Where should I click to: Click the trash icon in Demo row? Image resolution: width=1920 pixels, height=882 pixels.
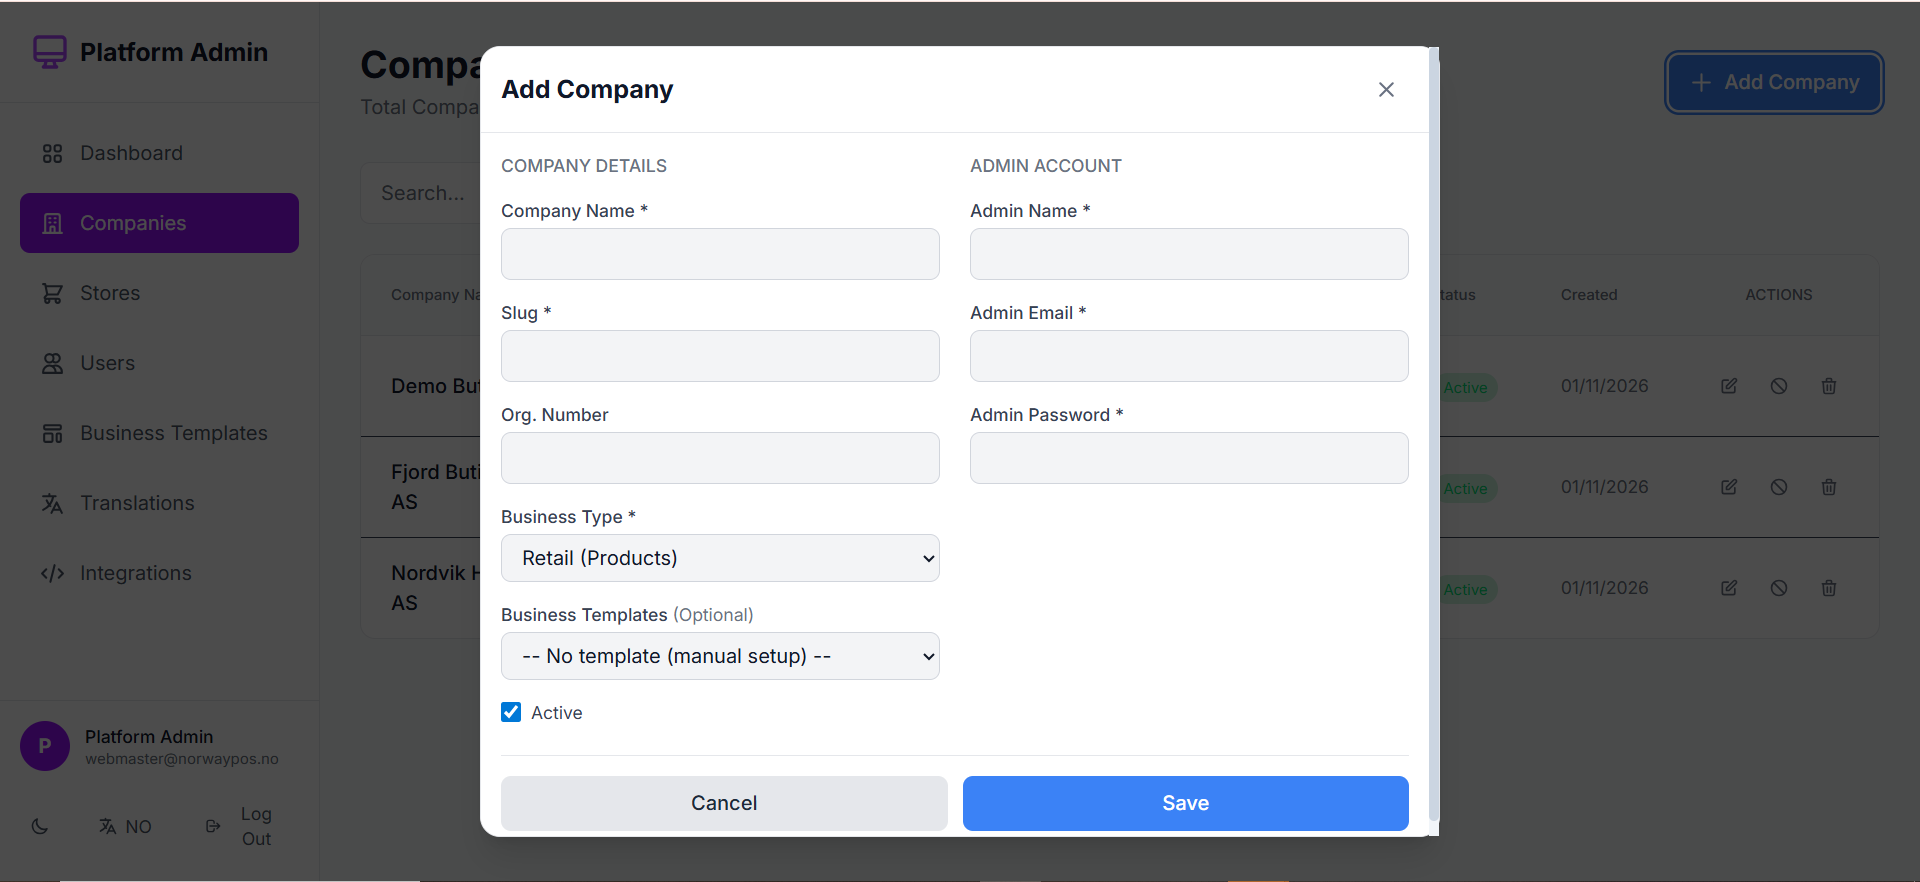click(1828, 386)
